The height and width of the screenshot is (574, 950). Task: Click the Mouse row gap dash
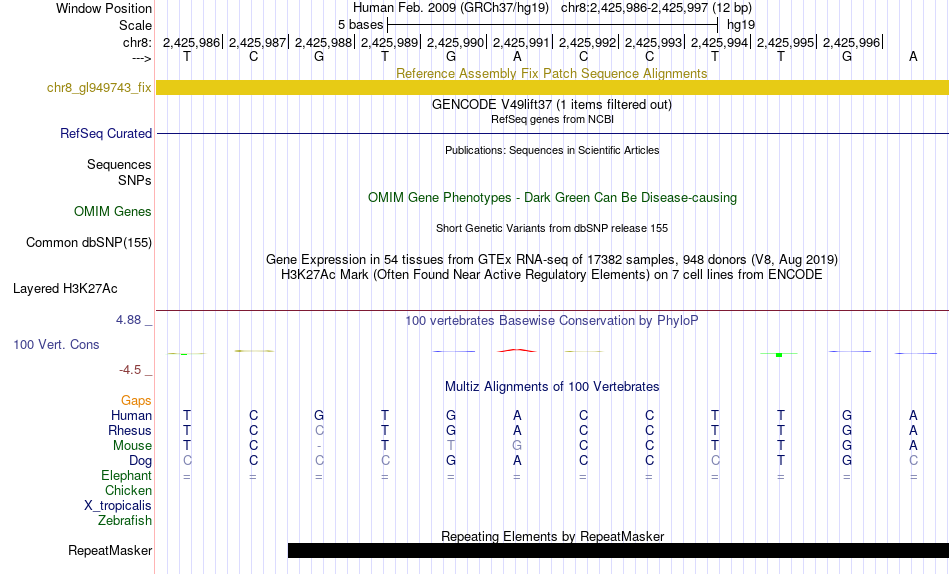click(x=319, y=446)
